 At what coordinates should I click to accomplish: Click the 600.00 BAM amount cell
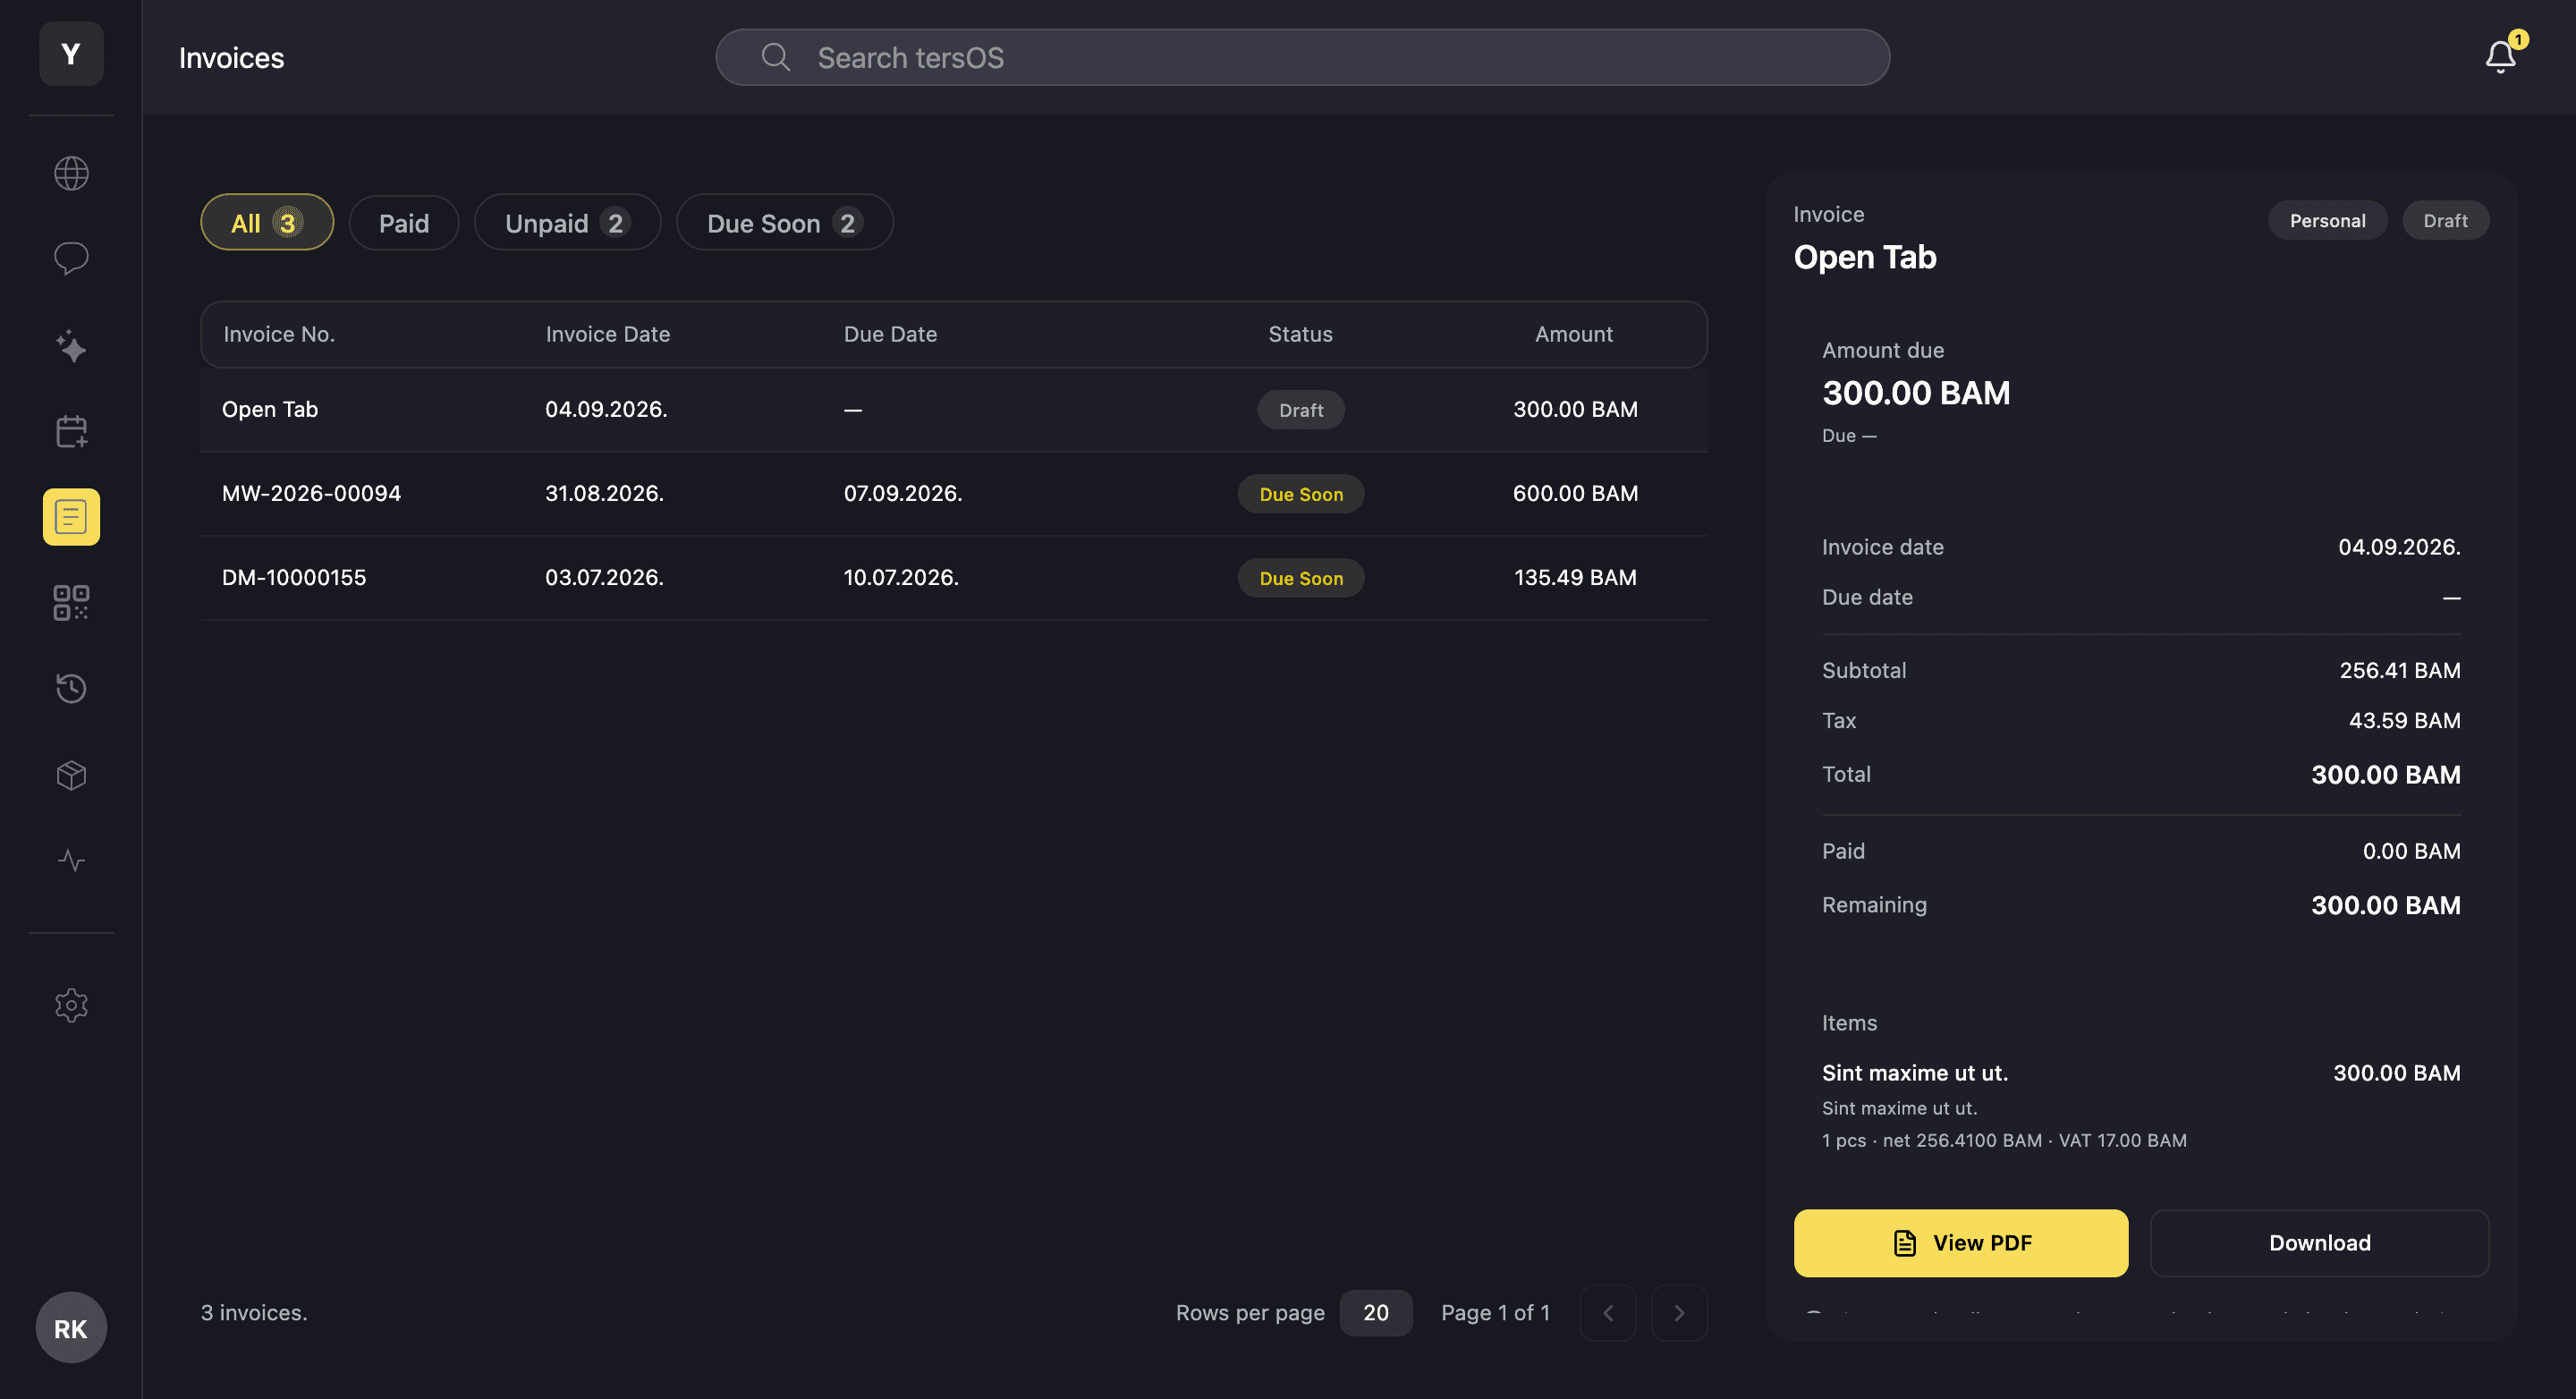click(1575, 494)
